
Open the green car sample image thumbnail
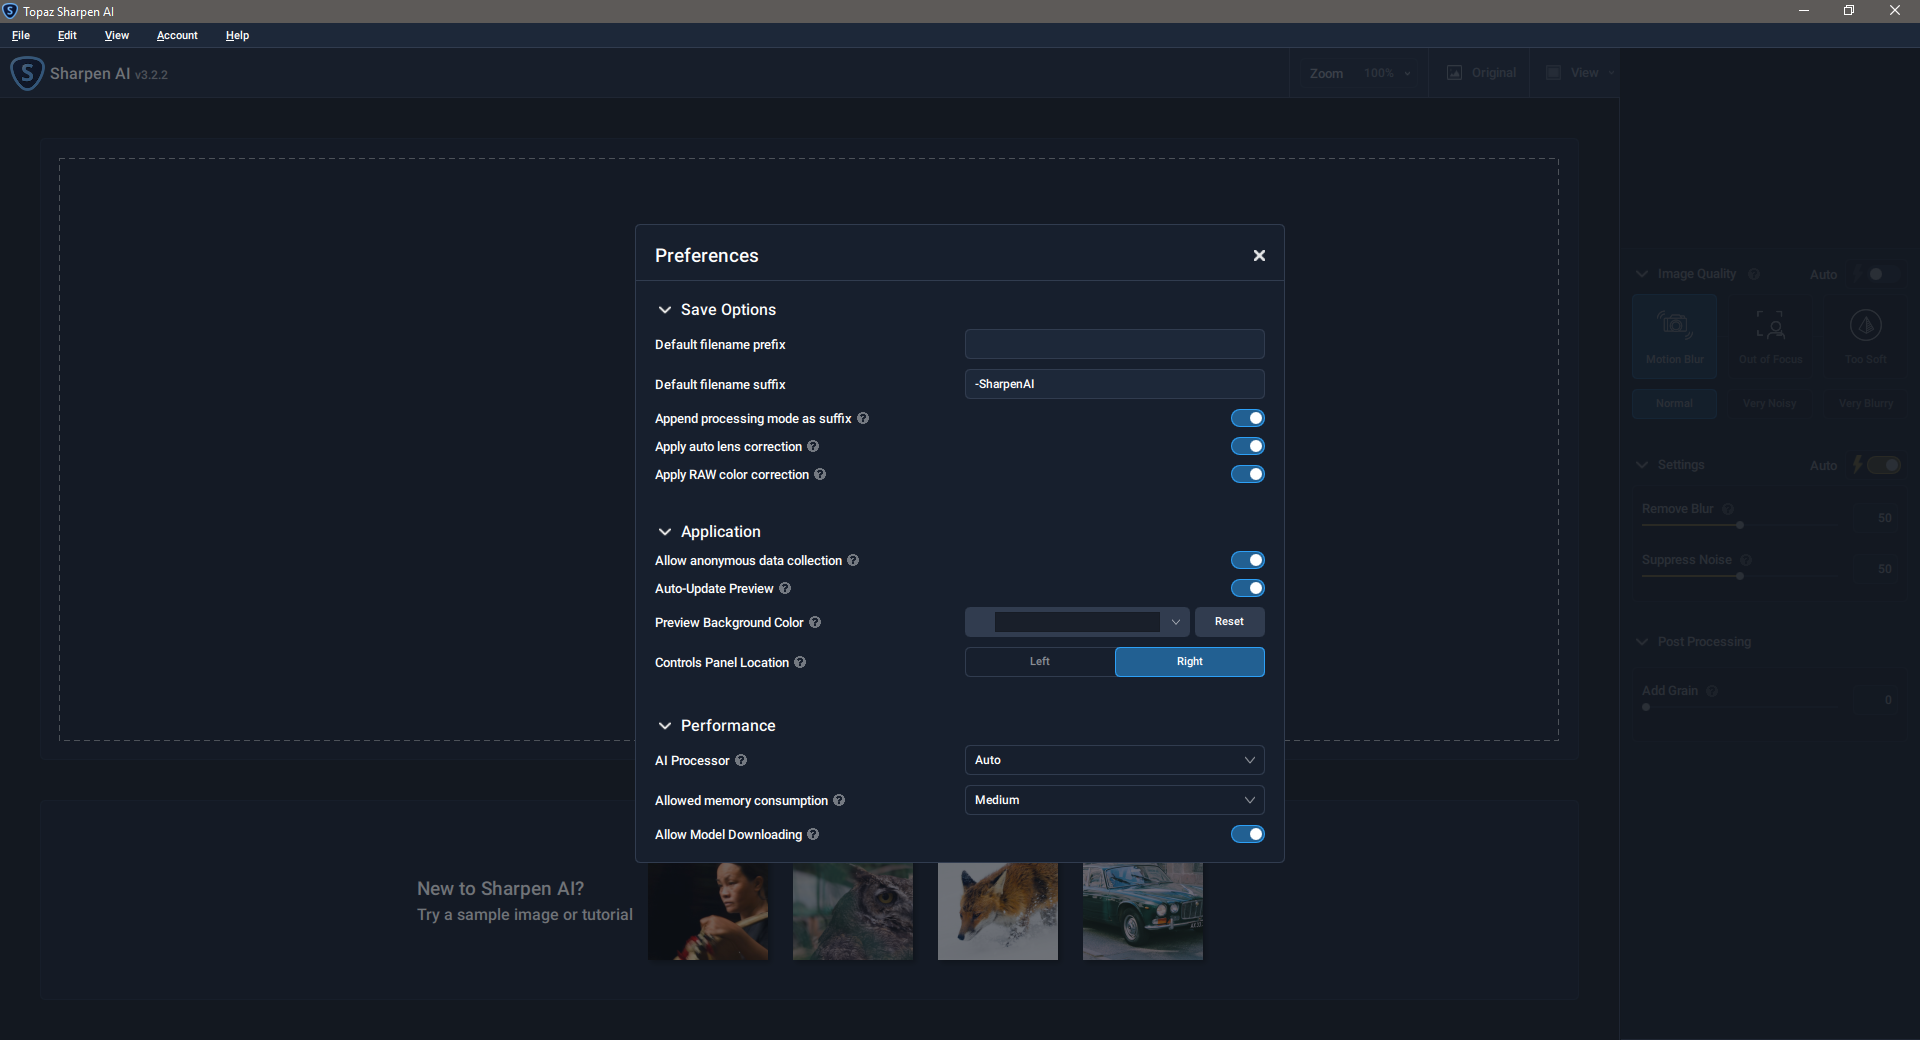(x=1143, y=911)
